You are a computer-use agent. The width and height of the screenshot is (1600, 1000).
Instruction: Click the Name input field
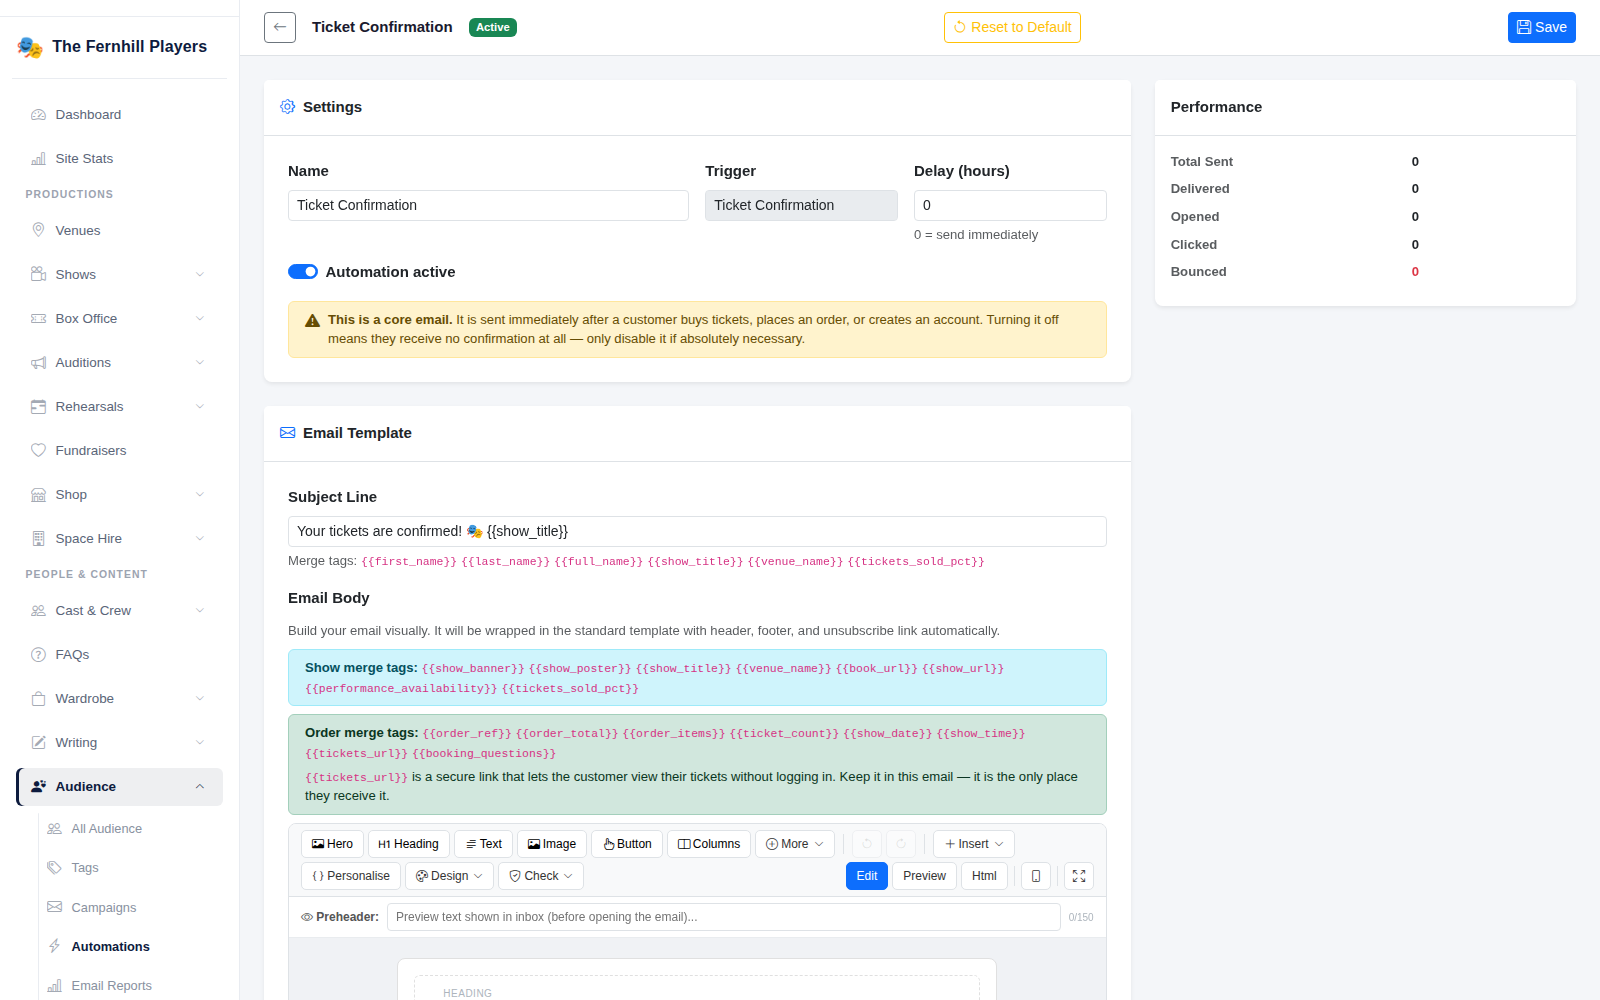(488, 205)
